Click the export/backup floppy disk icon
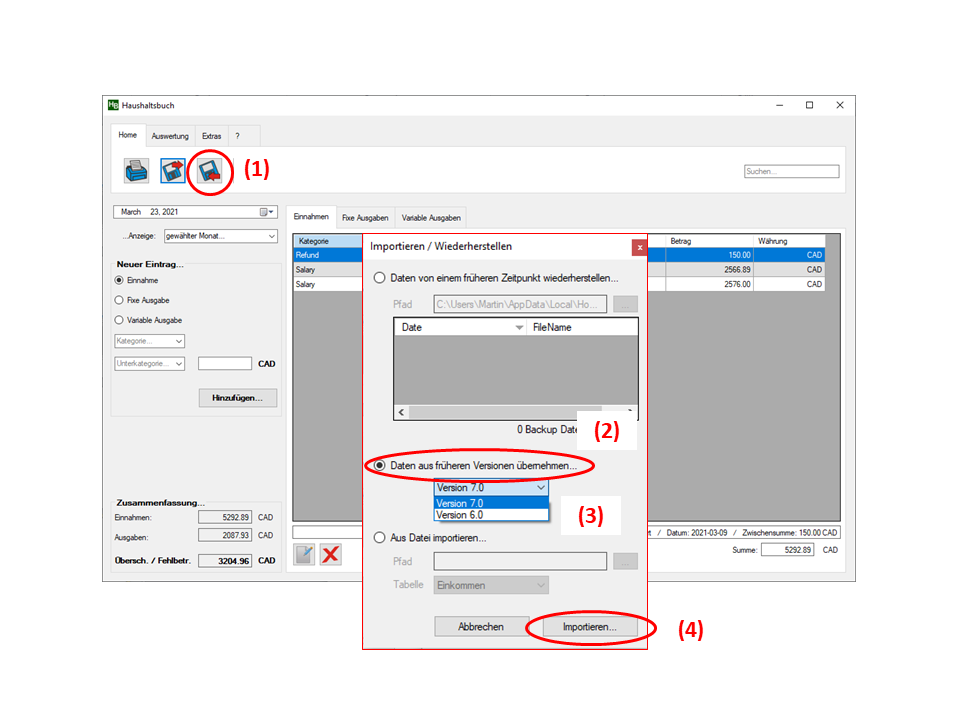The image size is (960, 720). pos(173,171)
